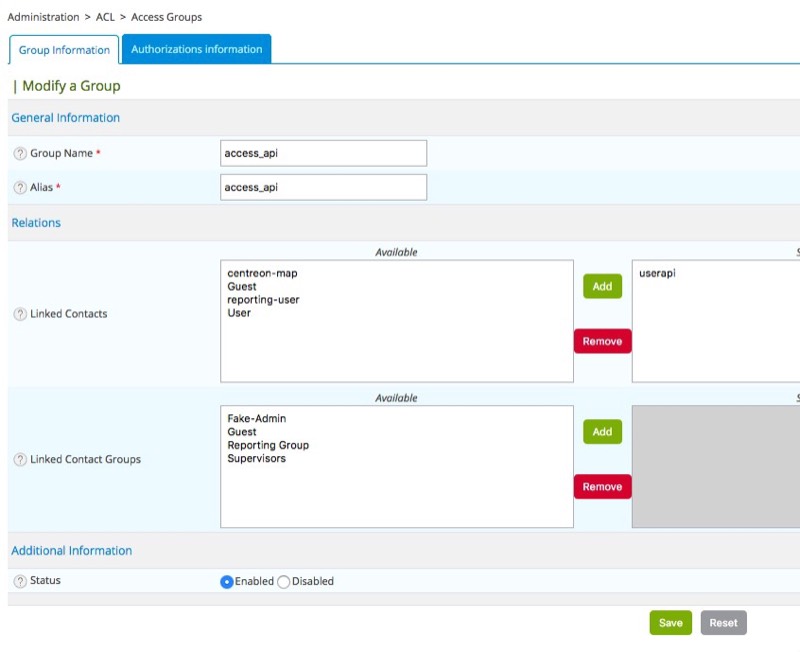Save the access group changes
Screen dimensions: 800x652
(x=670, y=623)
